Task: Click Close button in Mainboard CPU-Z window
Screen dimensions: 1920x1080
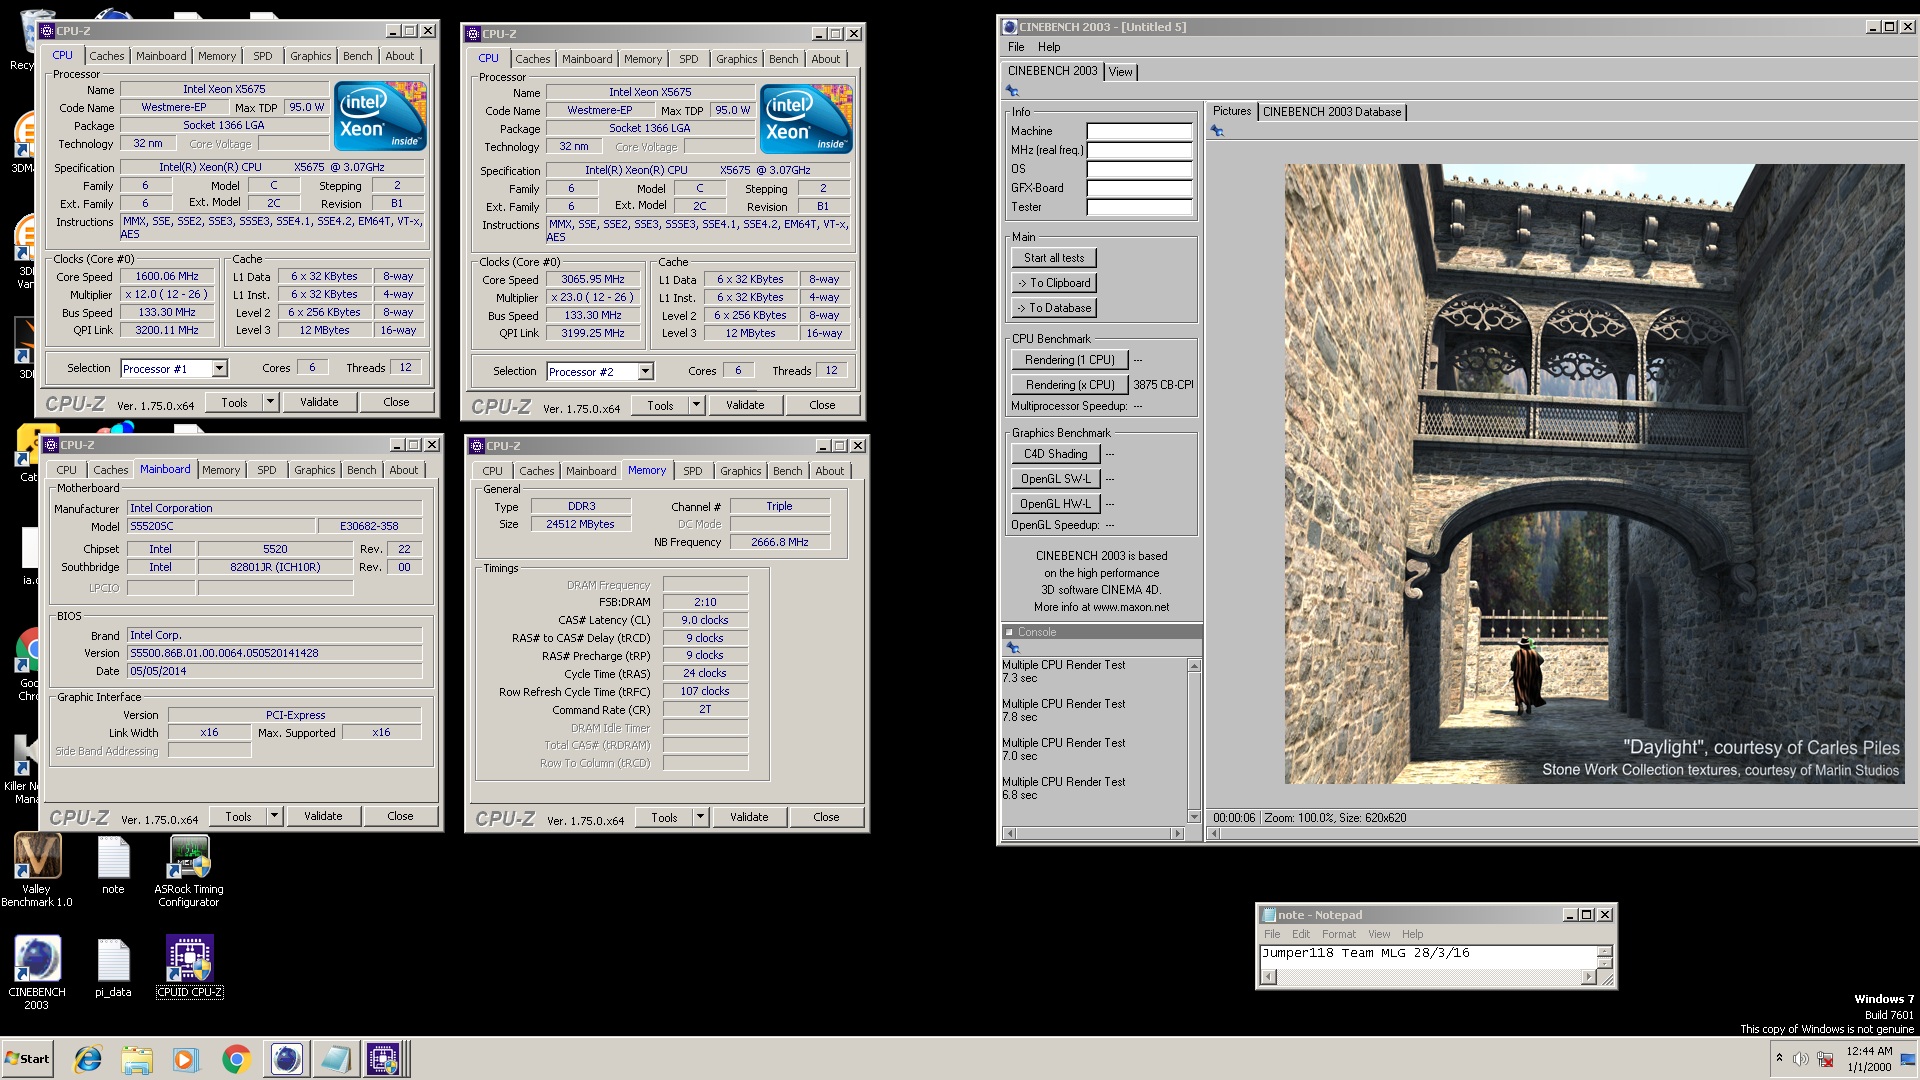Action: pyautogui.click(x=400, y=816)
